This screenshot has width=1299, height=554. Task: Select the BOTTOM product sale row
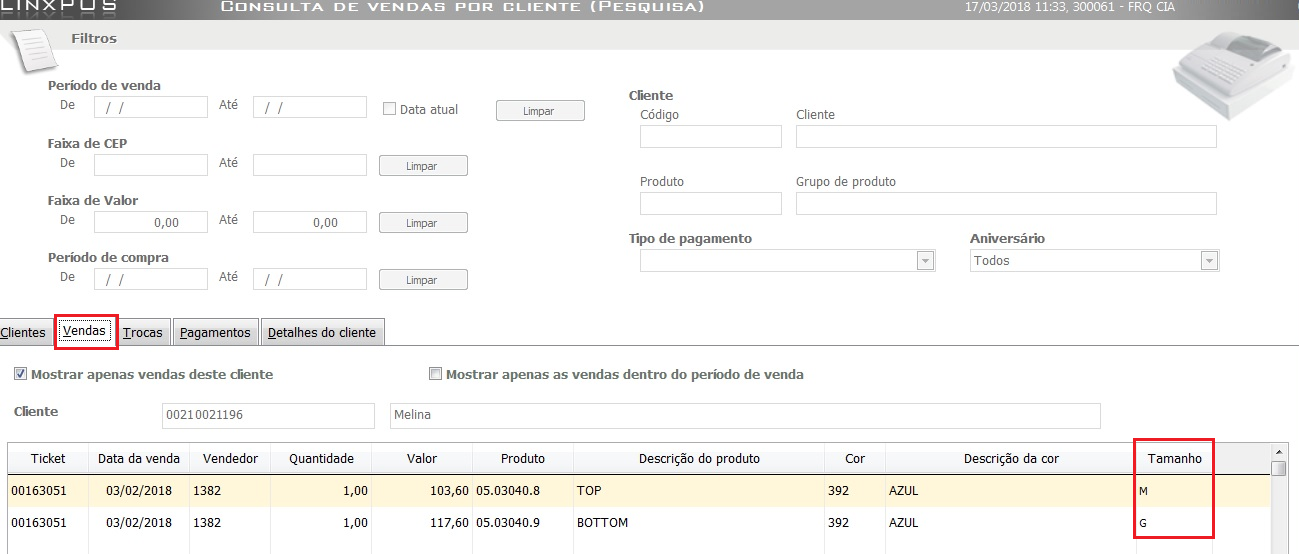pos(600,523)
